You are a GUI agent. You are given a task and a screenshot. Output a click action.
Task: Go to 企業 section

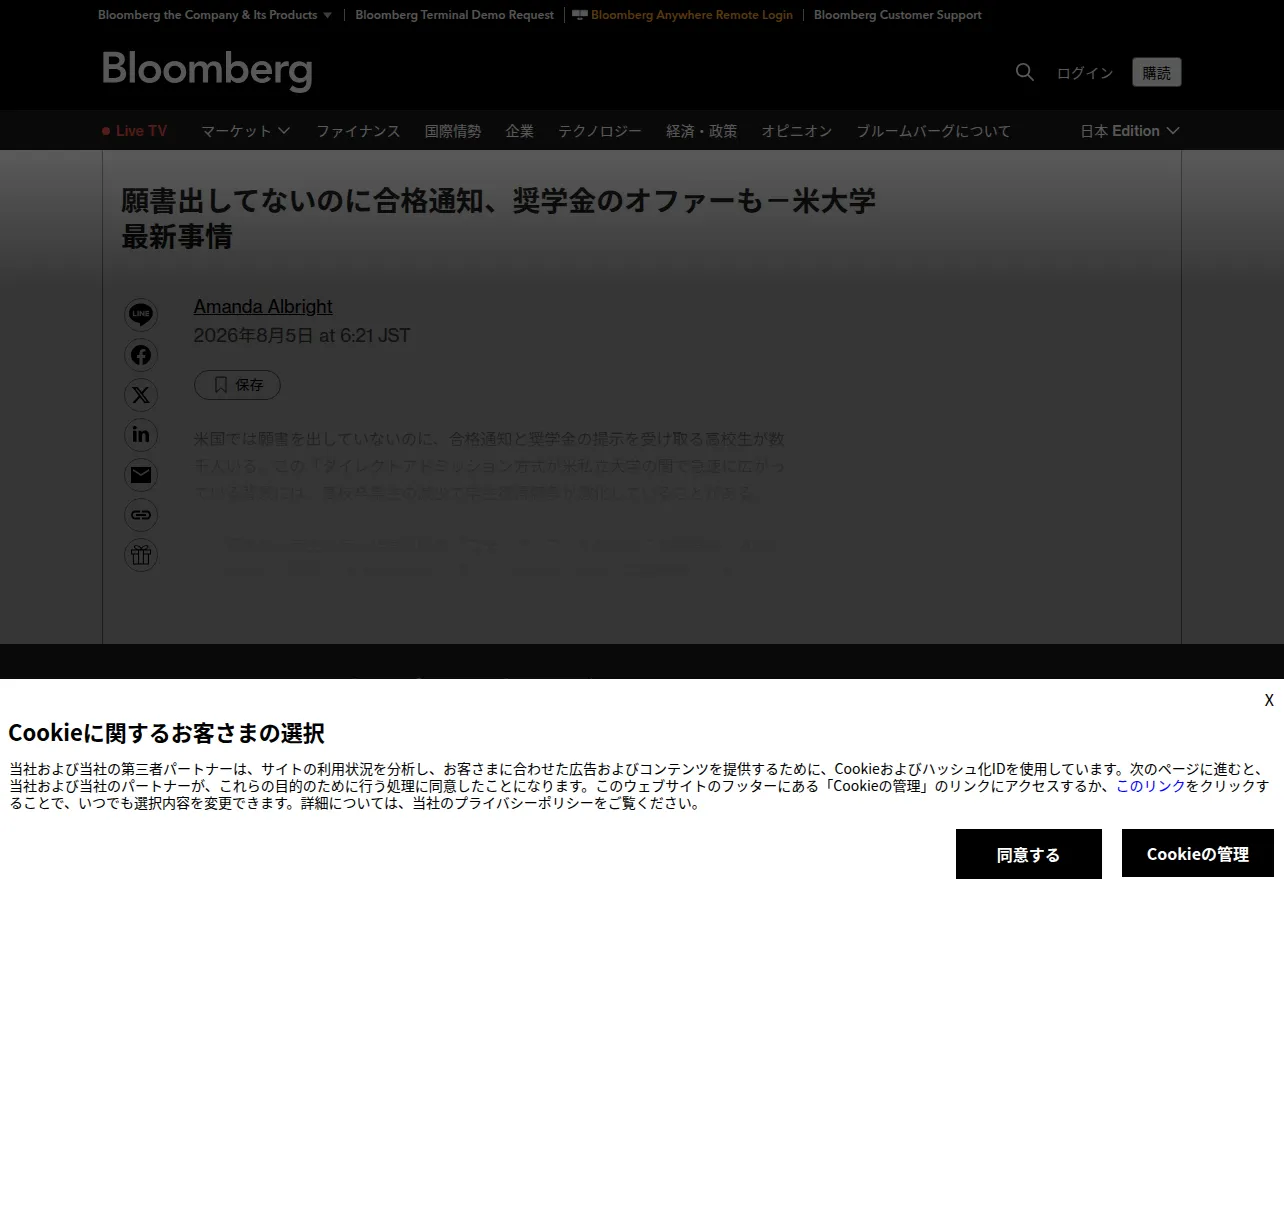pos(520,131)
